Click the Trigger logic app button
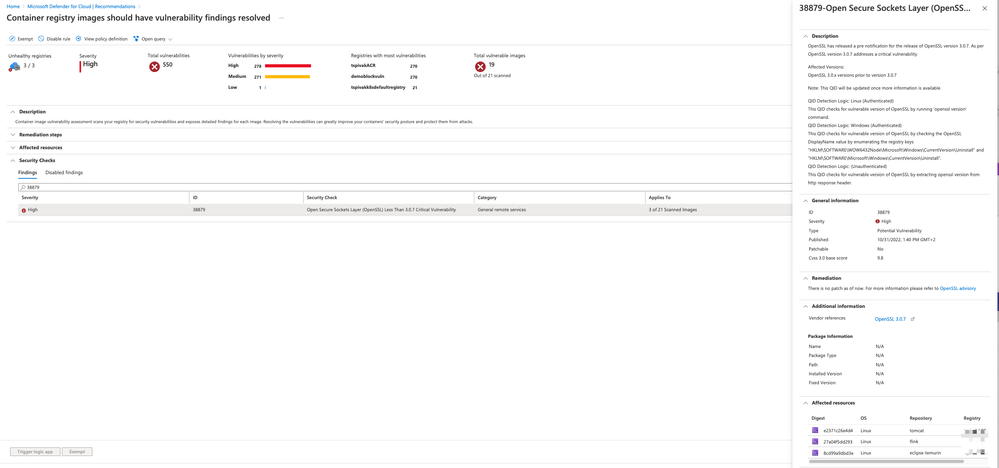The height and width of the screenshot is (468, 999). [x=35, y=451]
